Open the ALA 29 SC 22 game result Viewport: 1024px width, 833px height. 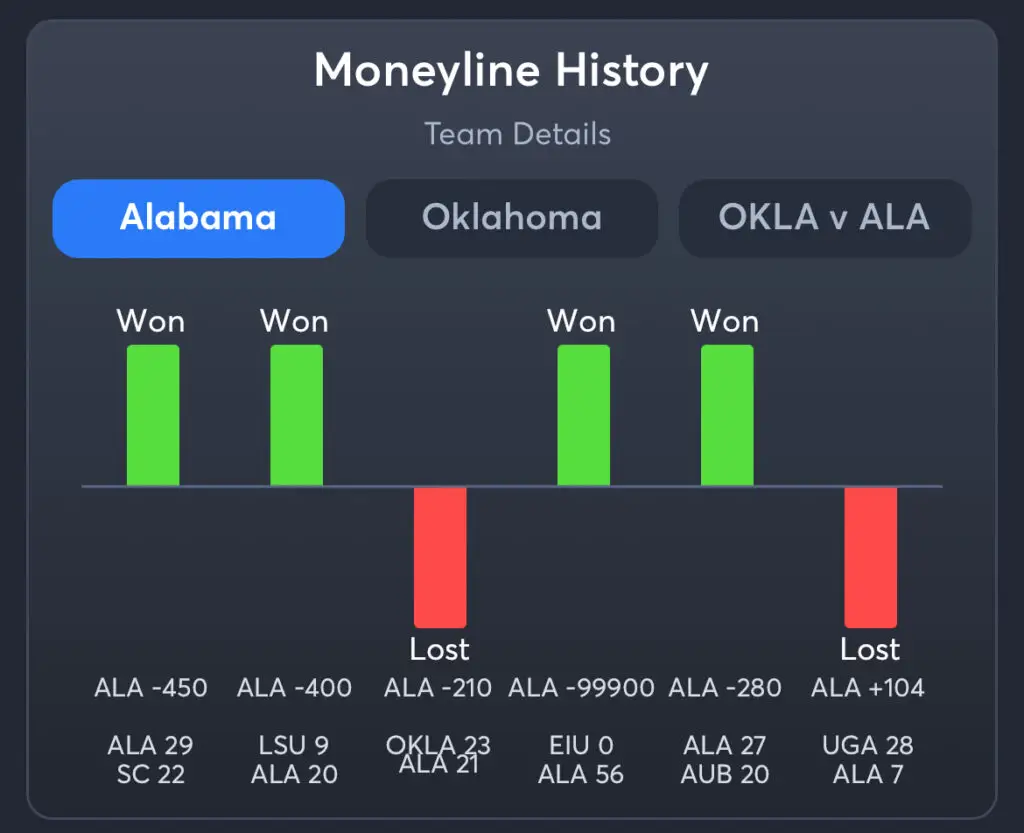coord(150,759)
